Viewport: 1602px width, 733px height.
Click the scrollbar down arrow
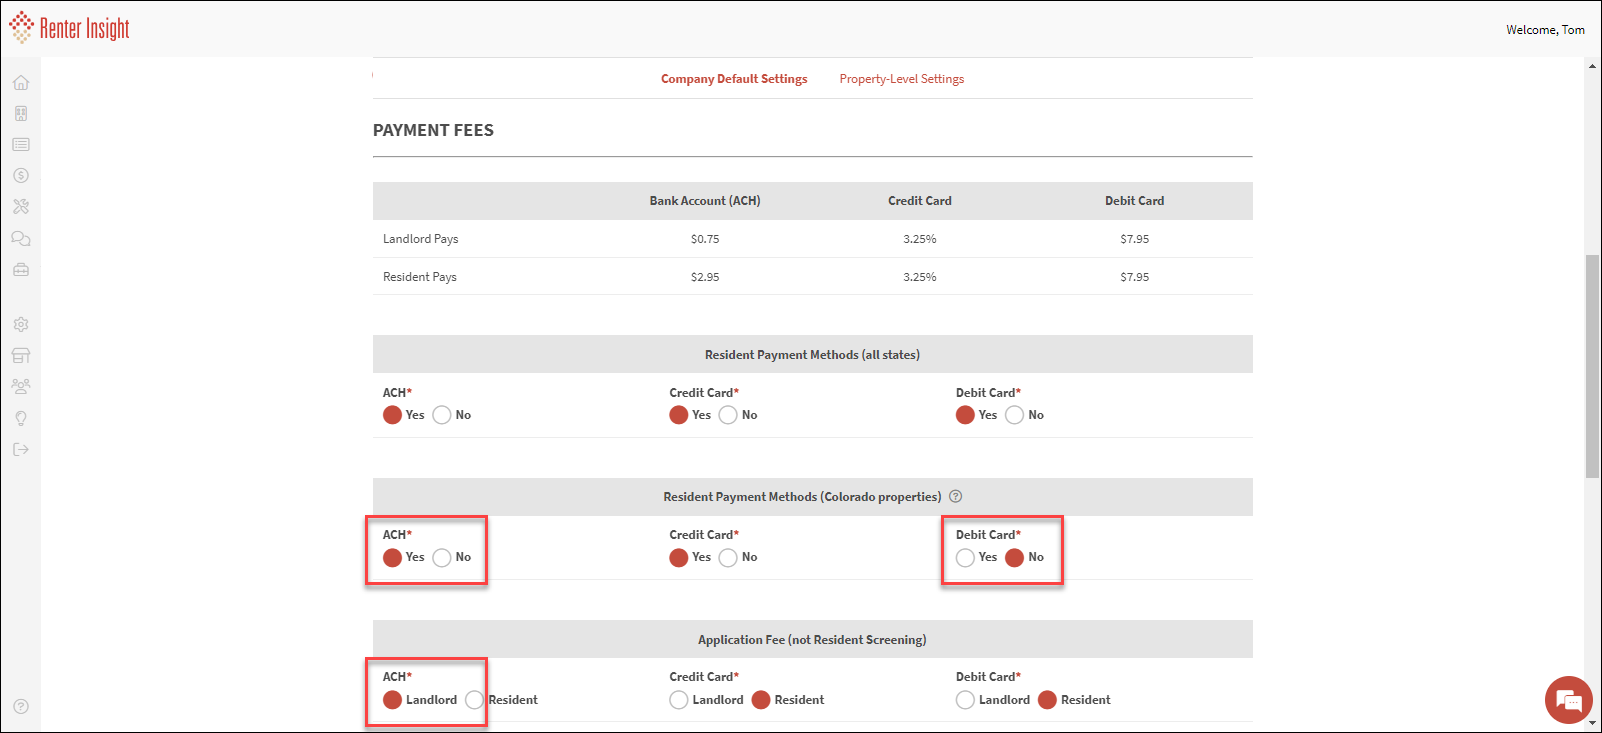click(1592, 723)
